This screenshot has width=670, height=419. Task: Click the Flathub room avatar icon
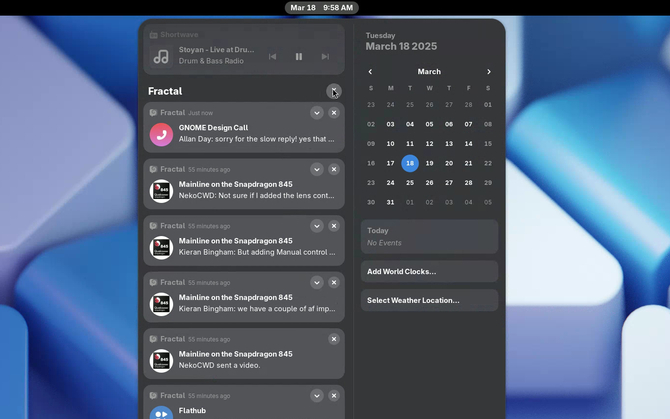tap(161, 413)
